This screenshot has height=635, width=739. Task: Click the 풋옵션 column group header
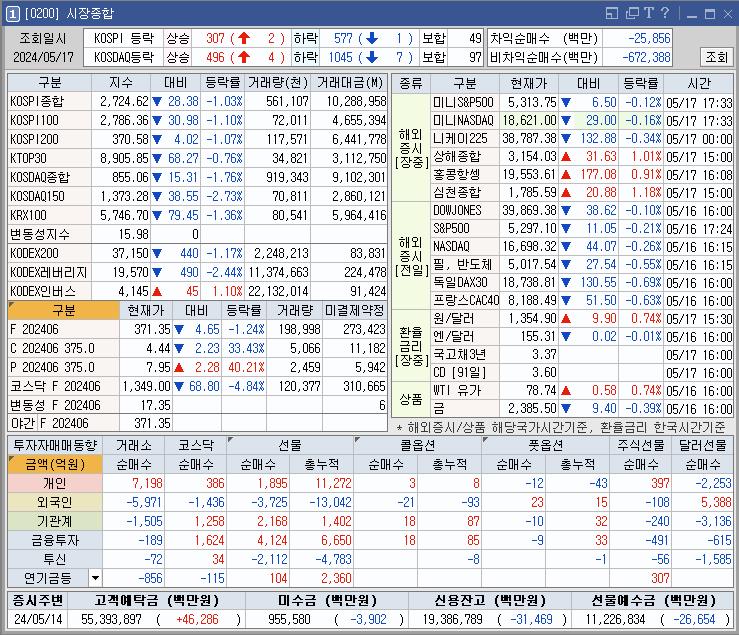pyautogui.click(x=545, y=445)
